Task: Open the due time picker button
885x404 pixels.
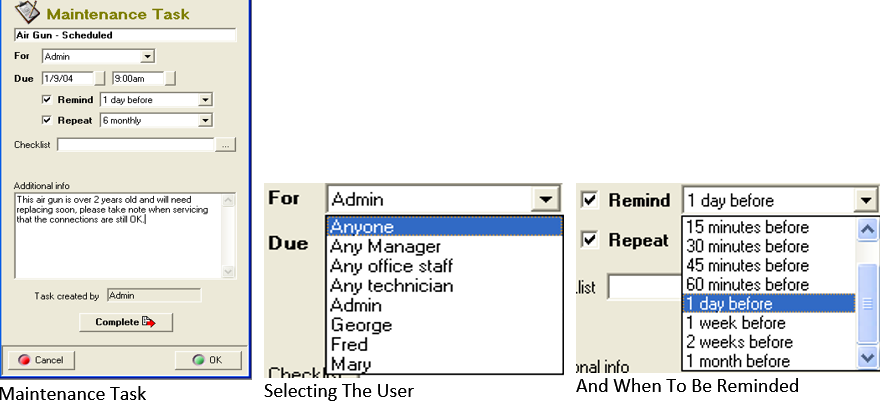Action: pos(170,78)
